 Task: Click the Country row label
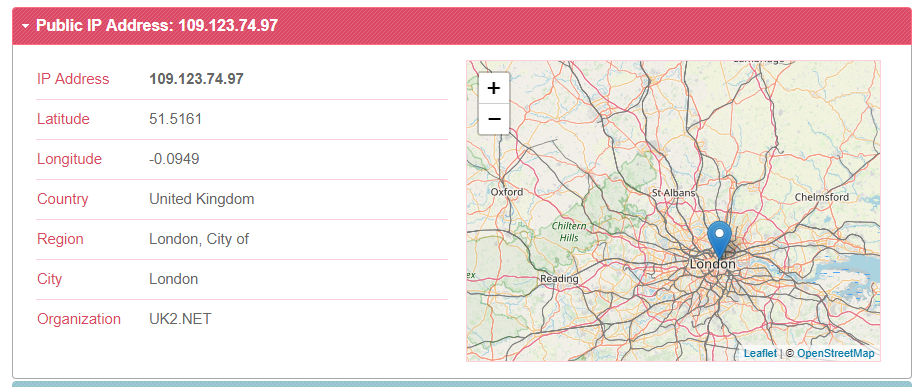pos(62,199)
